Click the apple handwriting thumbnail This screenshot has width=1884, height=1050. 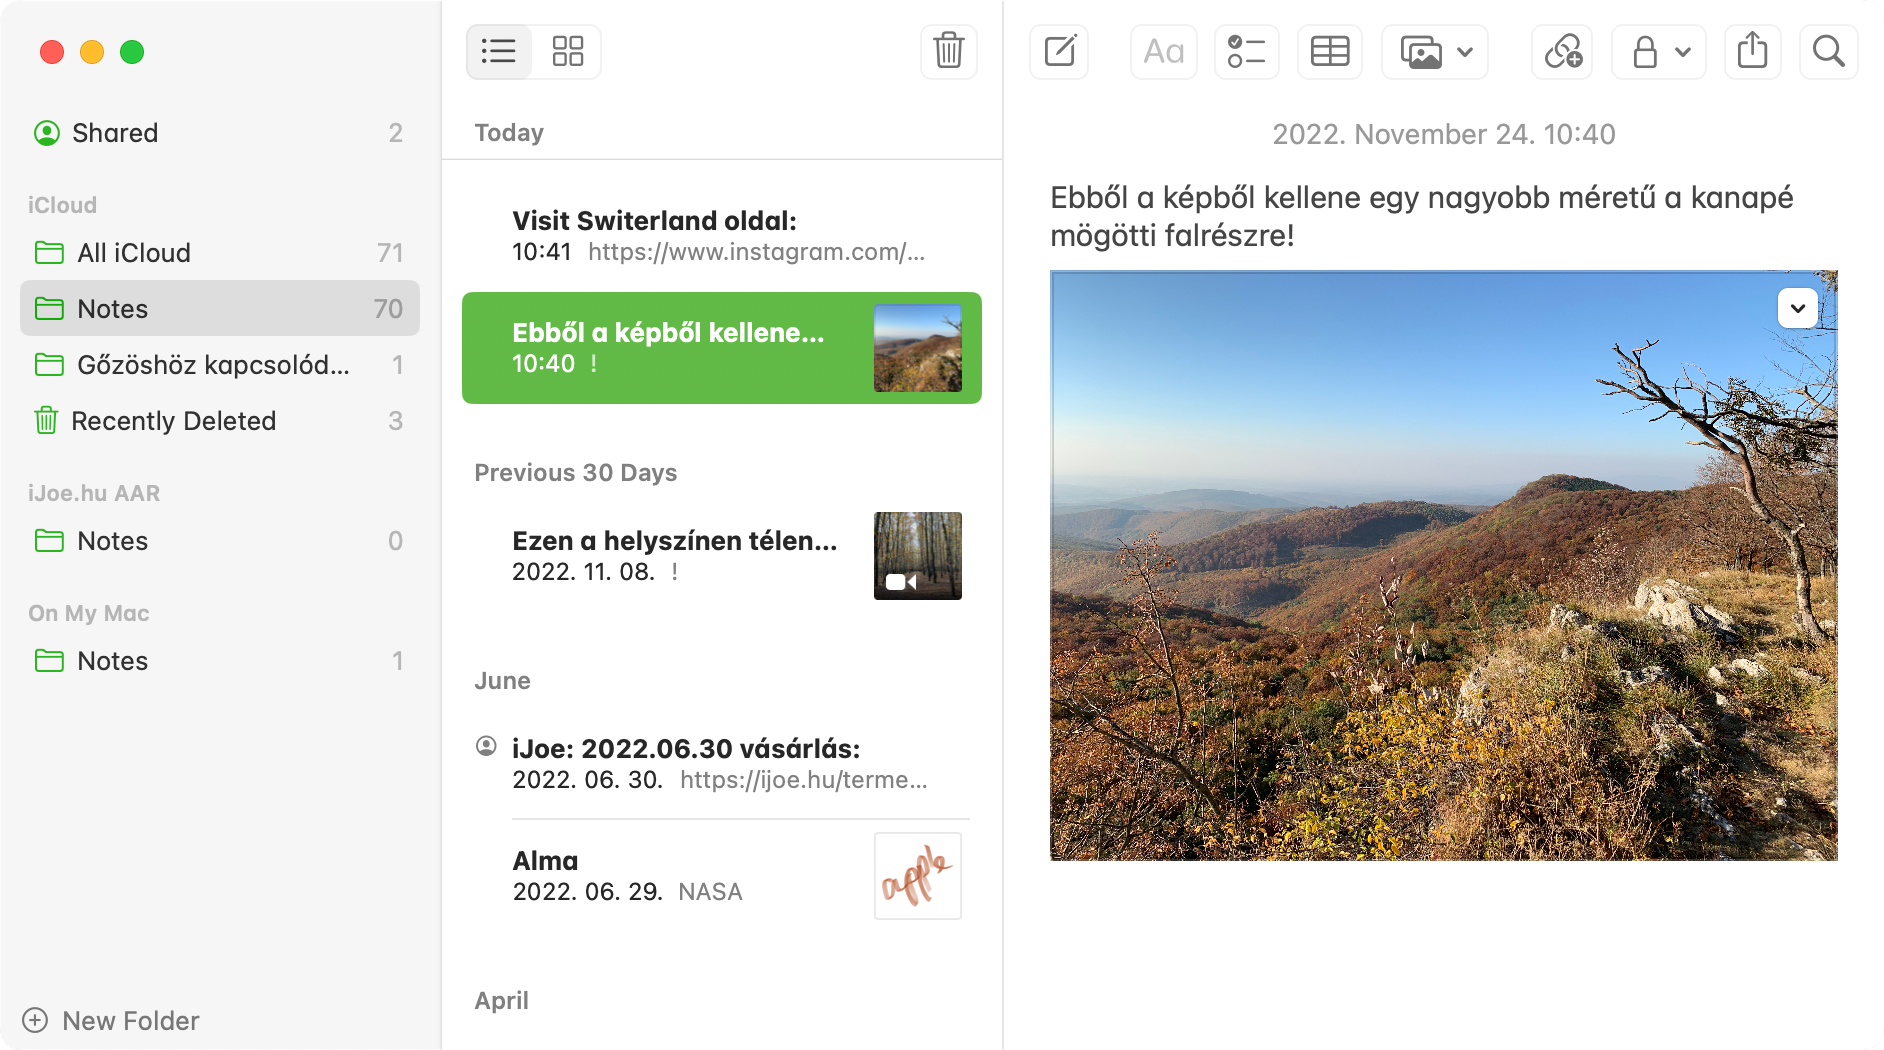[x=918, y=876]
